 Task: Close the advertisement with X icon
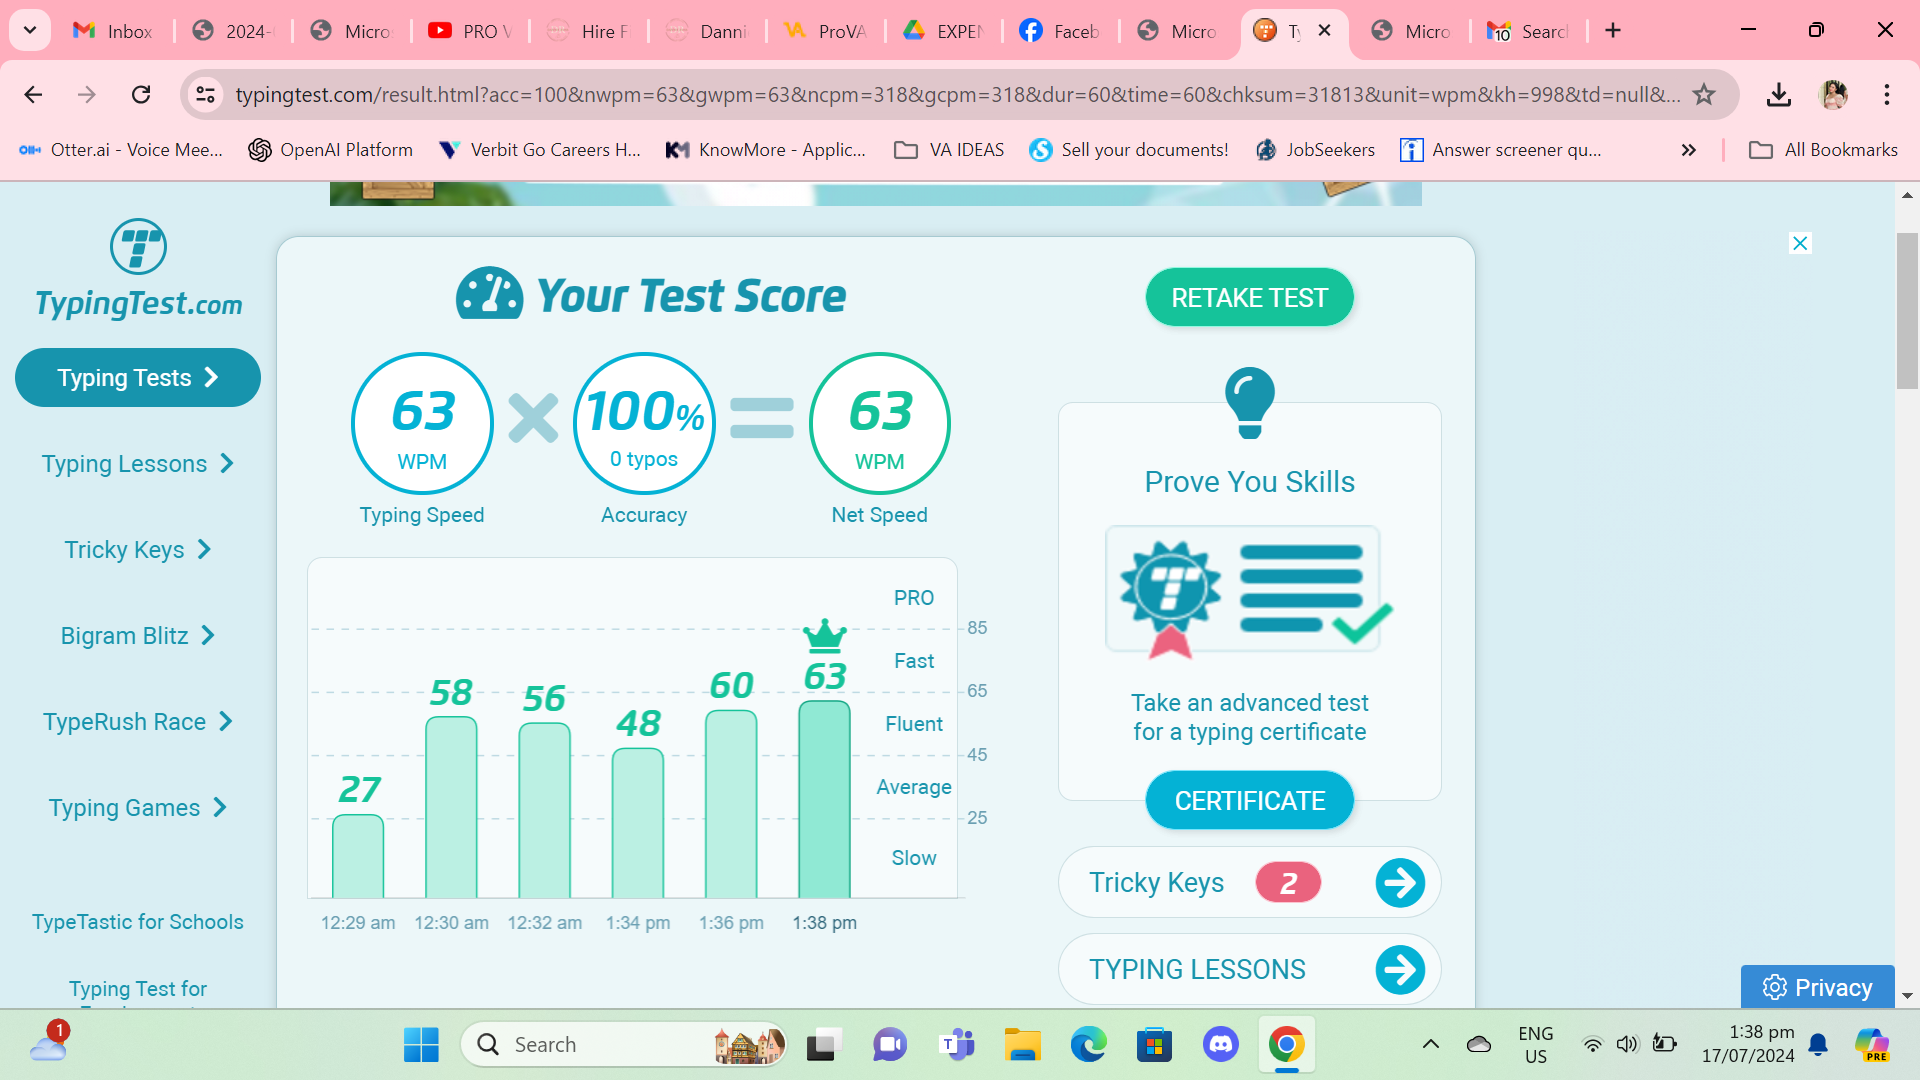click(1800, 243)
